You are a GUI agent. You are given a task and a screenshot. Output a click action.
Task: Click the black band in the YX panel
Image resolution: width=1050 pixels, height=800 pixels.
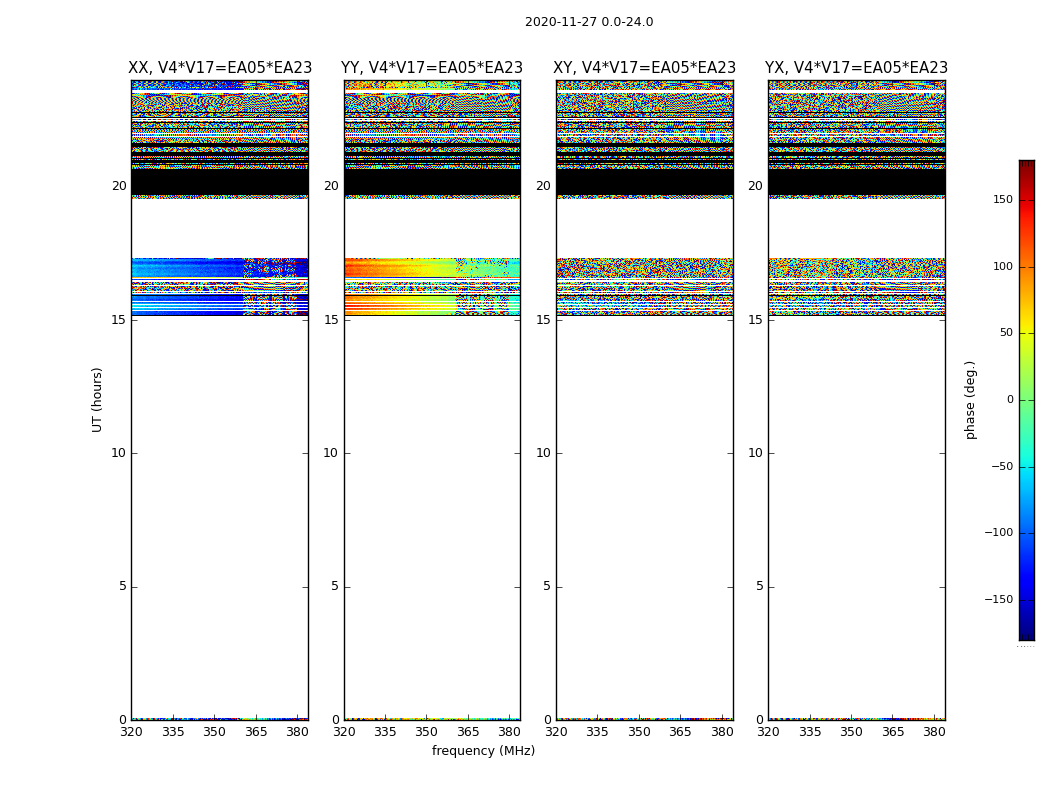(x=856, y=182)
